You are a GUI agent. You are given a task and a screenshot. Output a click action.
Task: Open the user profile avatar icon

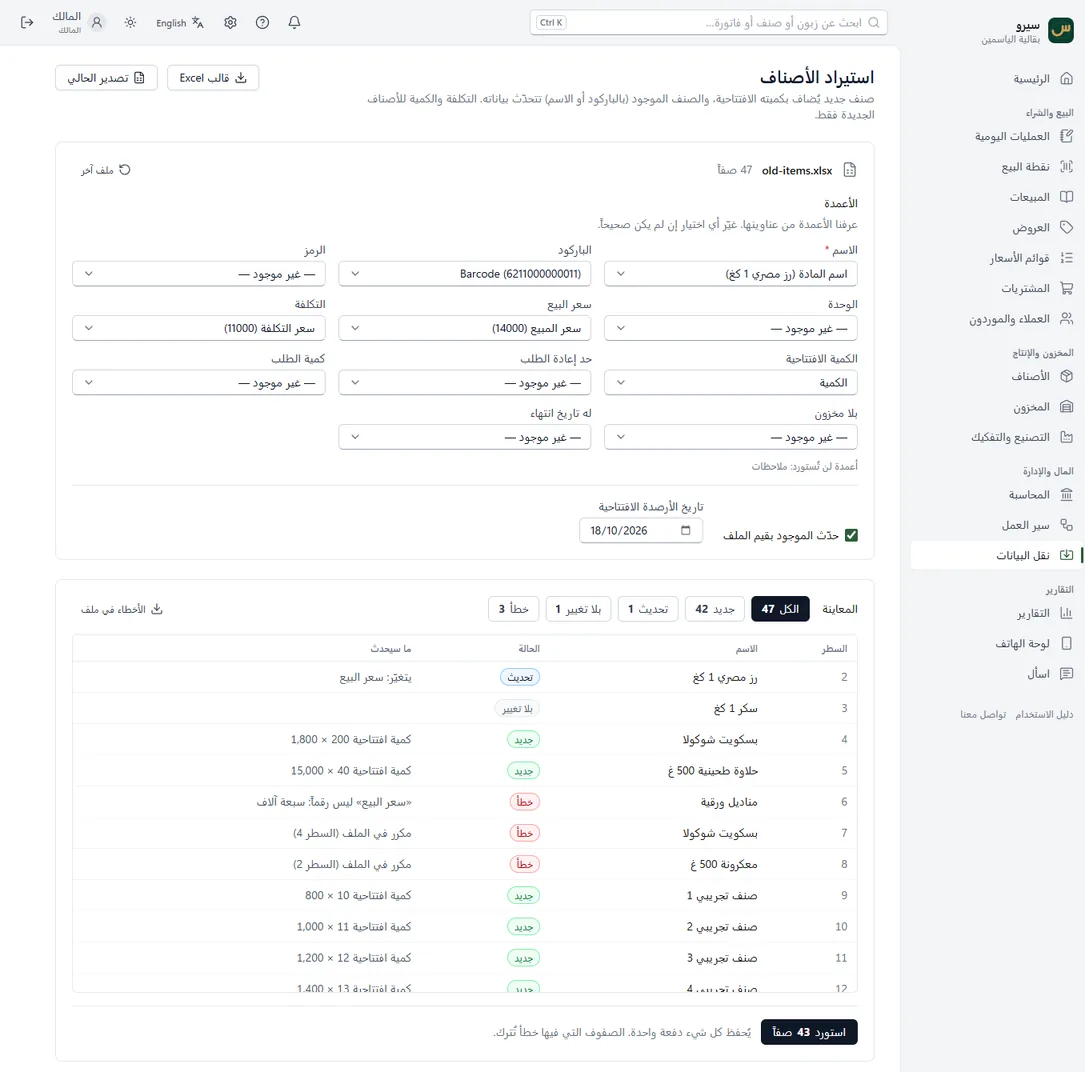tap(97, 23)
